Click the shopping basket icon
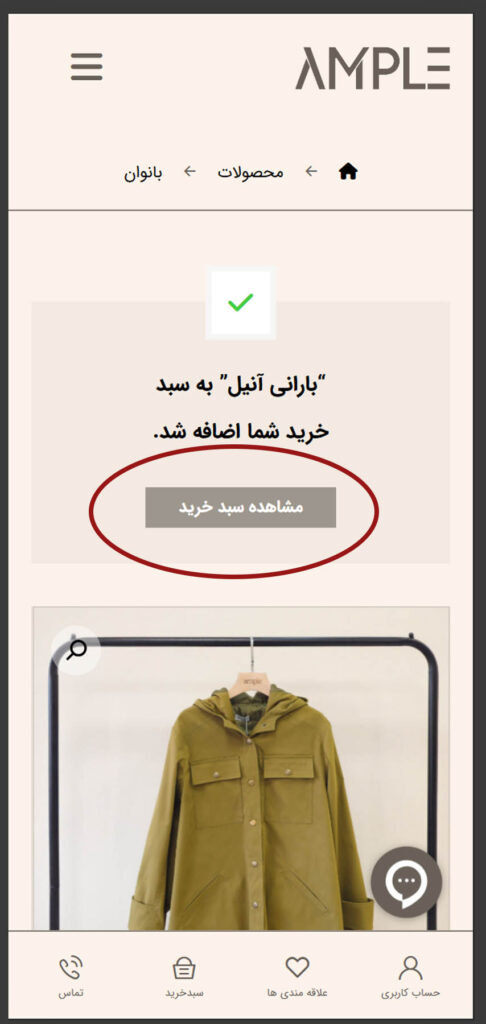Viewport: 486px width, 1024px height. (184, 967)
